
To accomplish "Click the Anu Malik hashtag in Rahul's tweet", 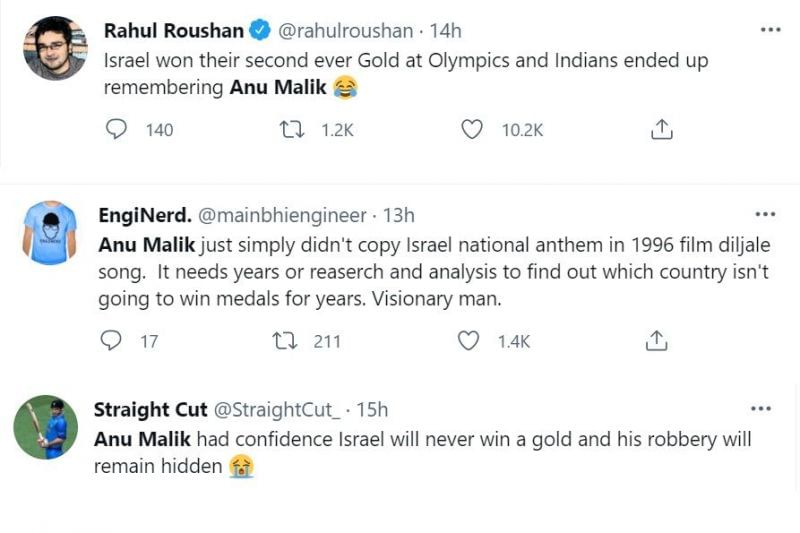I will pyautogui.click(x=278, y=87).
